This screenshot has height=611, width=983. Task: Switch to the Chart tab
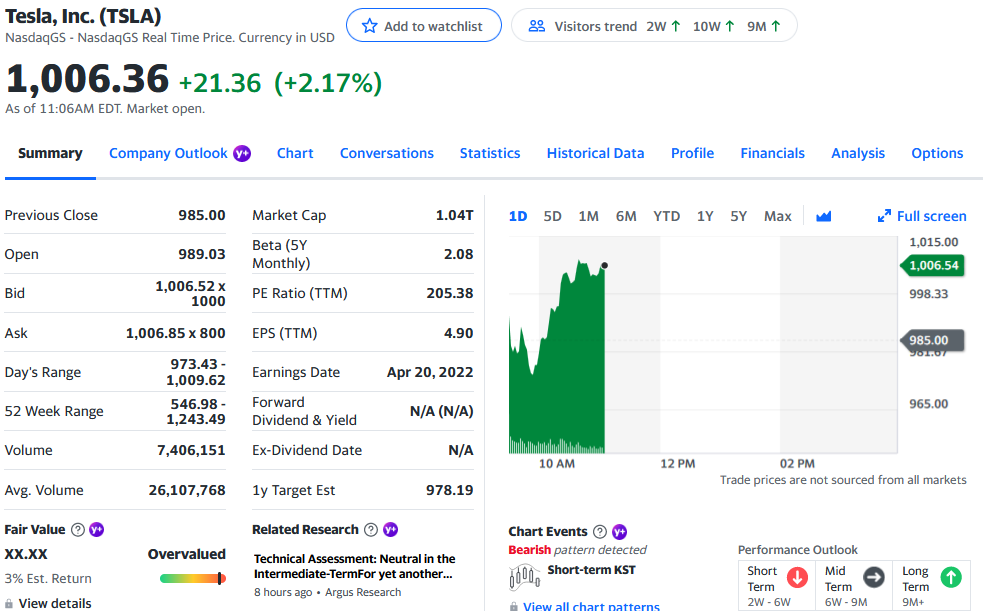pos(295,154)
